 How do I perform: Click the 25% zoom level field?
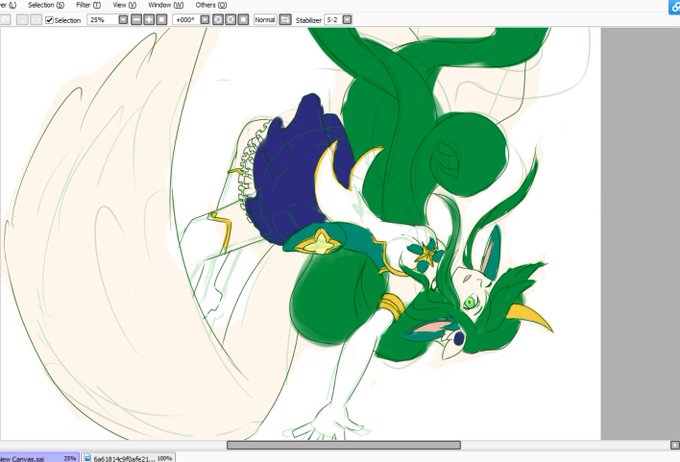coord(102,20)
